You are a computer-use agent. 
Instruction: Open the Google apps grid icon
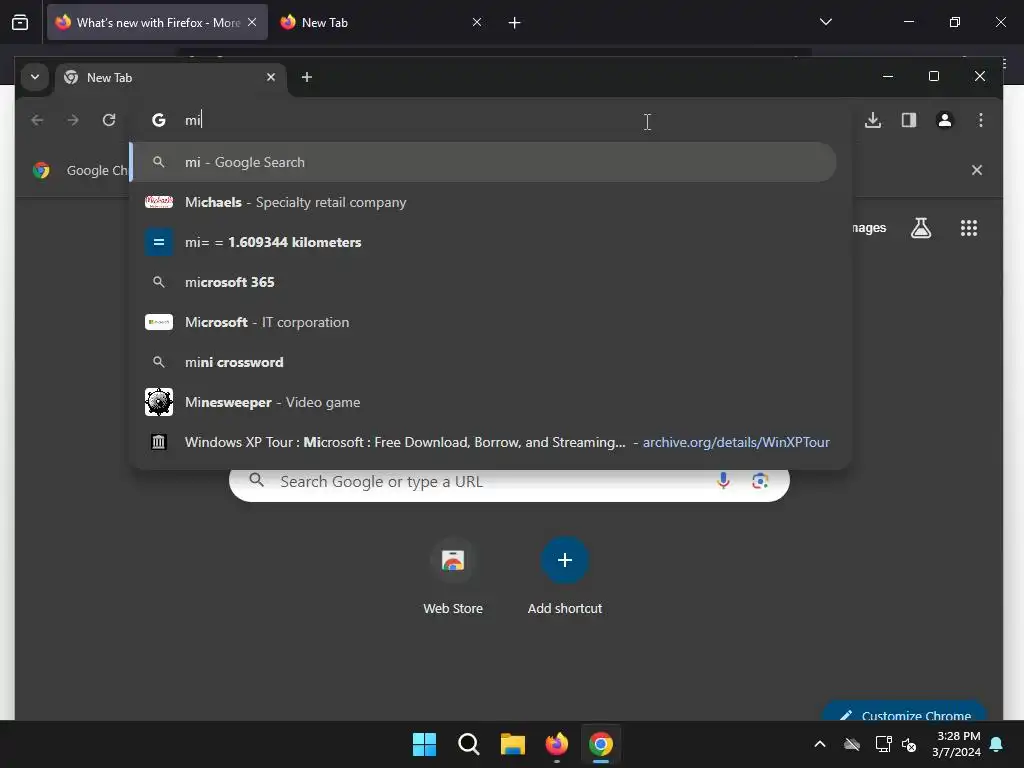tap(968, 228)
